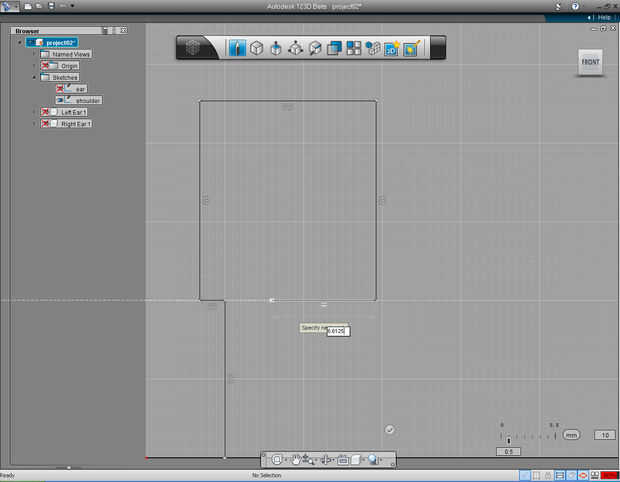The image size is (620, 482).
Task: Open the Combine overlapping-squares tool
Action: pos(334,49)
